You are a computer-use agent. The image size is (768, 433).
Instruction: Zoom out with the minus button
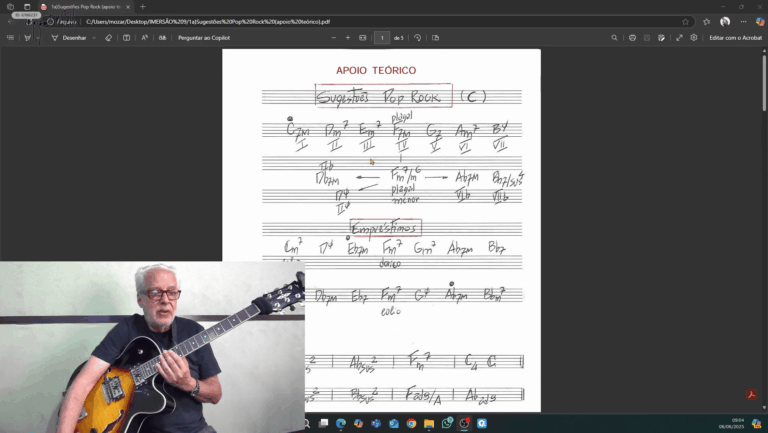[334, 38]
